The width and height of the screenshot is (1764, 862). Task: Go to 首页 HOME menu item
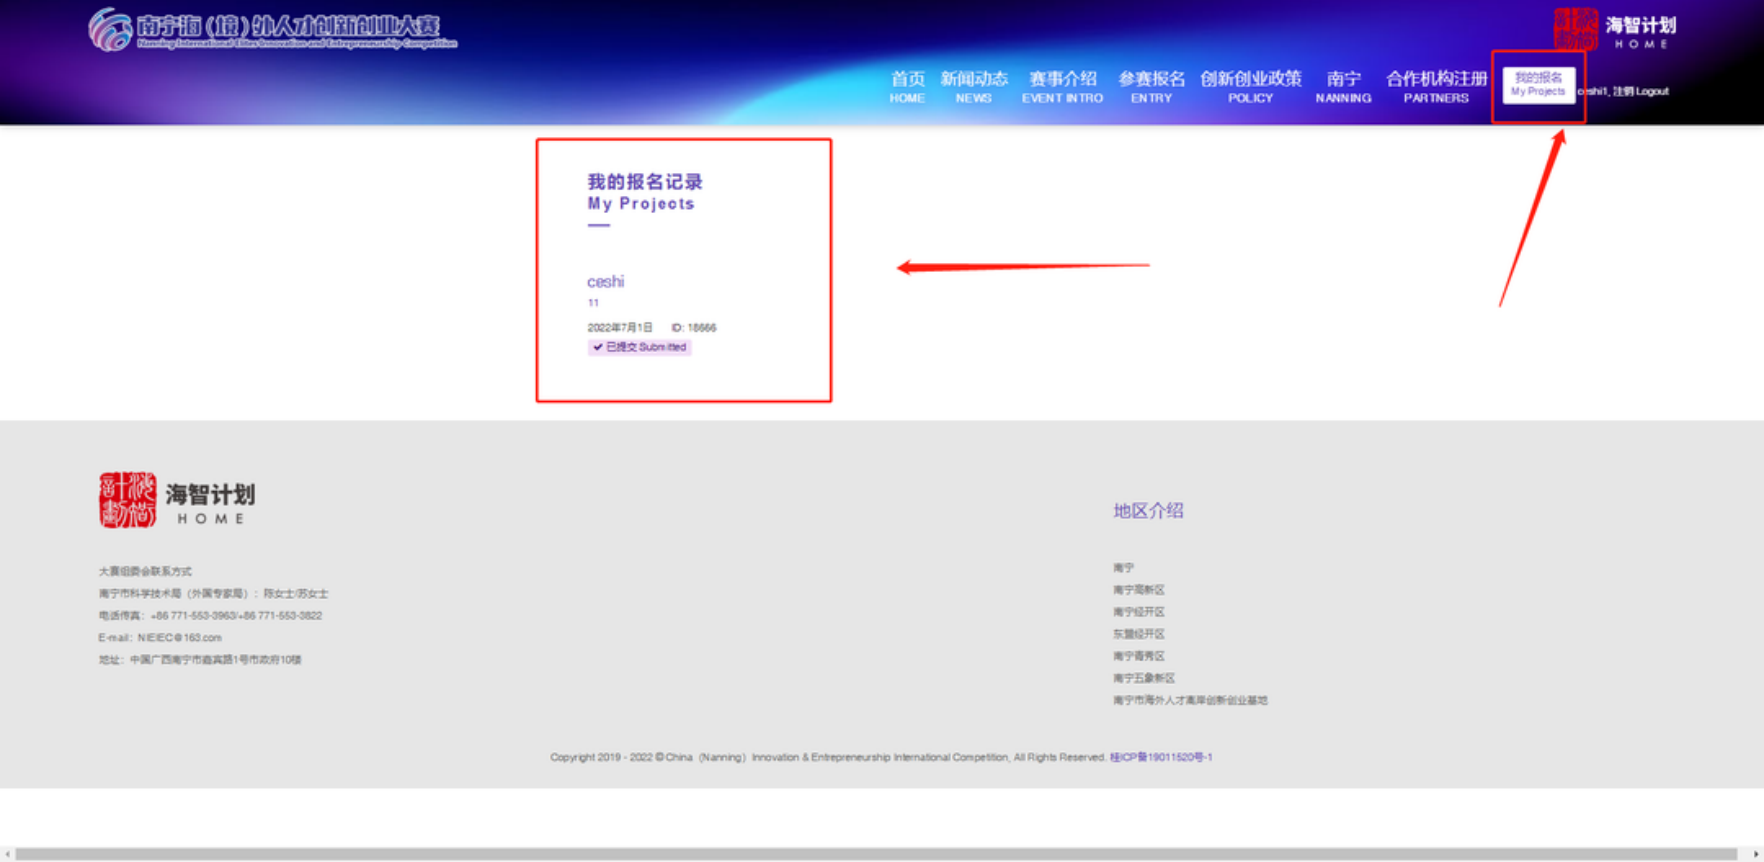click(907, 86)
